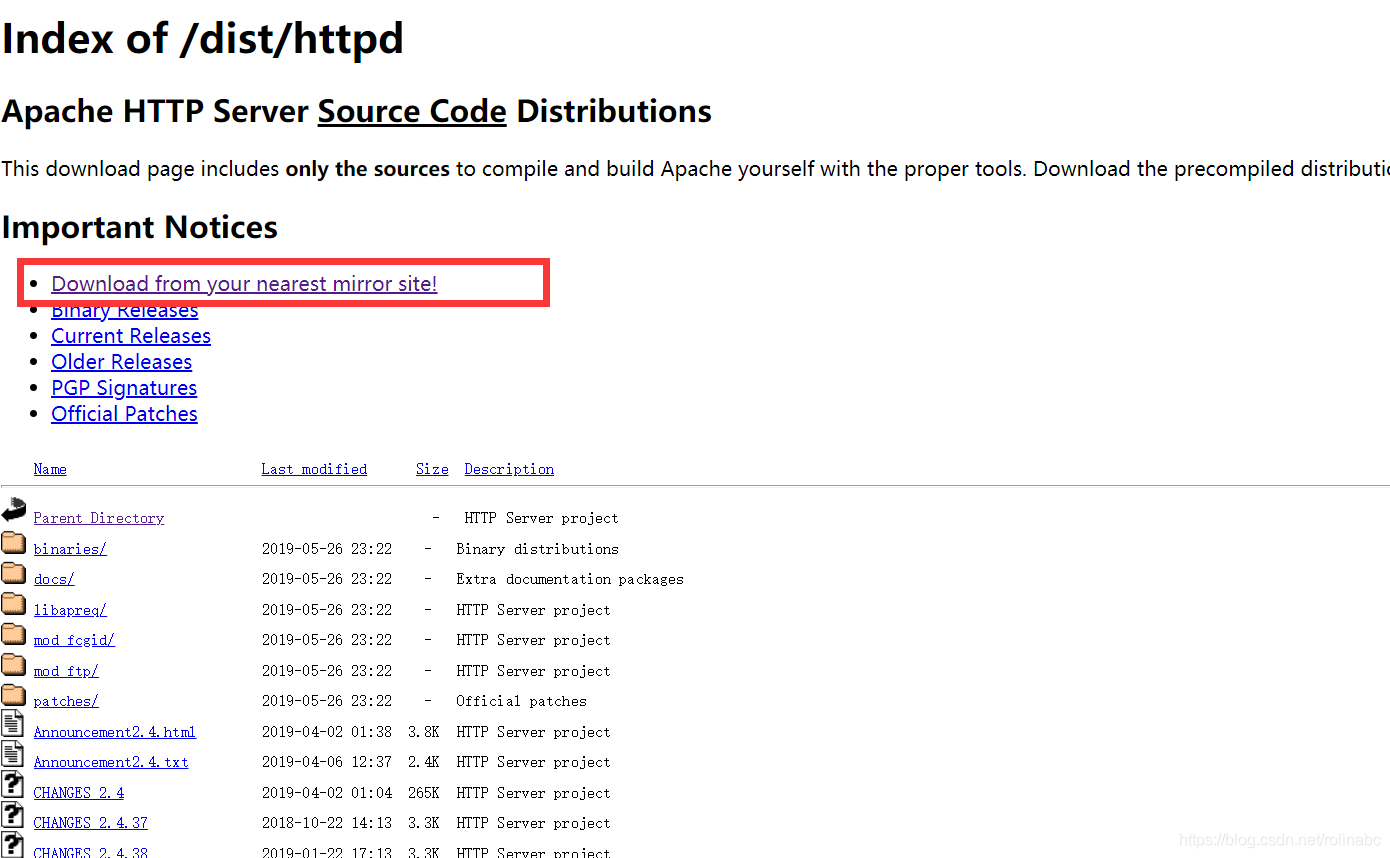Screen dimensions: 1390x858
Task: Click the folder icon beside mod_fcgid/
Action: click(x=14, y=634)
